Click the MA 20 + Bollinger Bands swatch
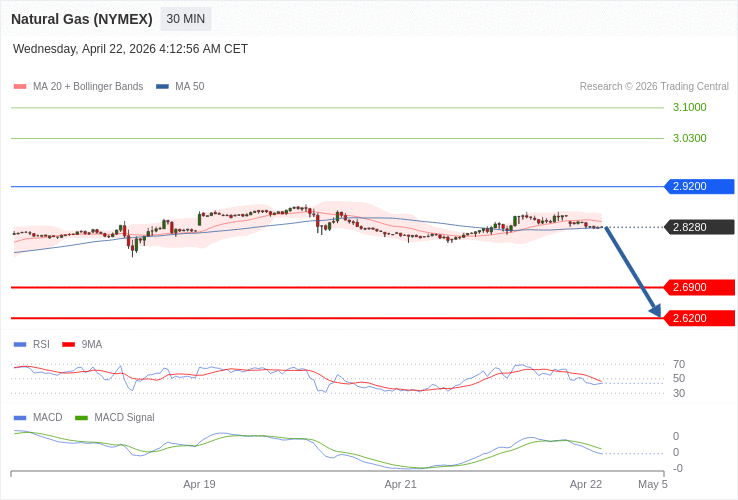Screen dimensions: 738x500 click(x=20, y=87)
